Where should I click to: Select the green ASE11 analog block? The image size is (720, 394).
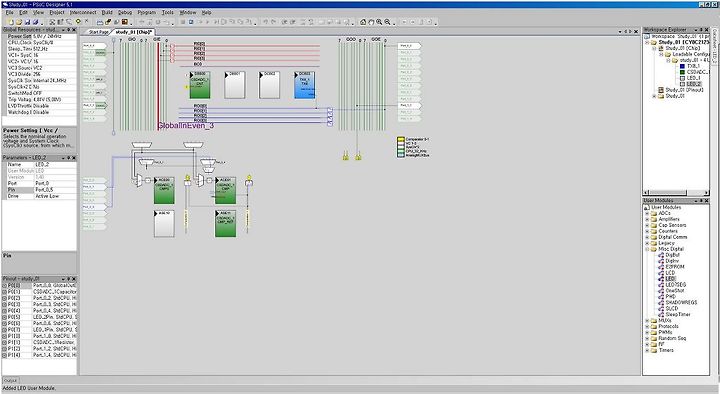tap(225, 224)
